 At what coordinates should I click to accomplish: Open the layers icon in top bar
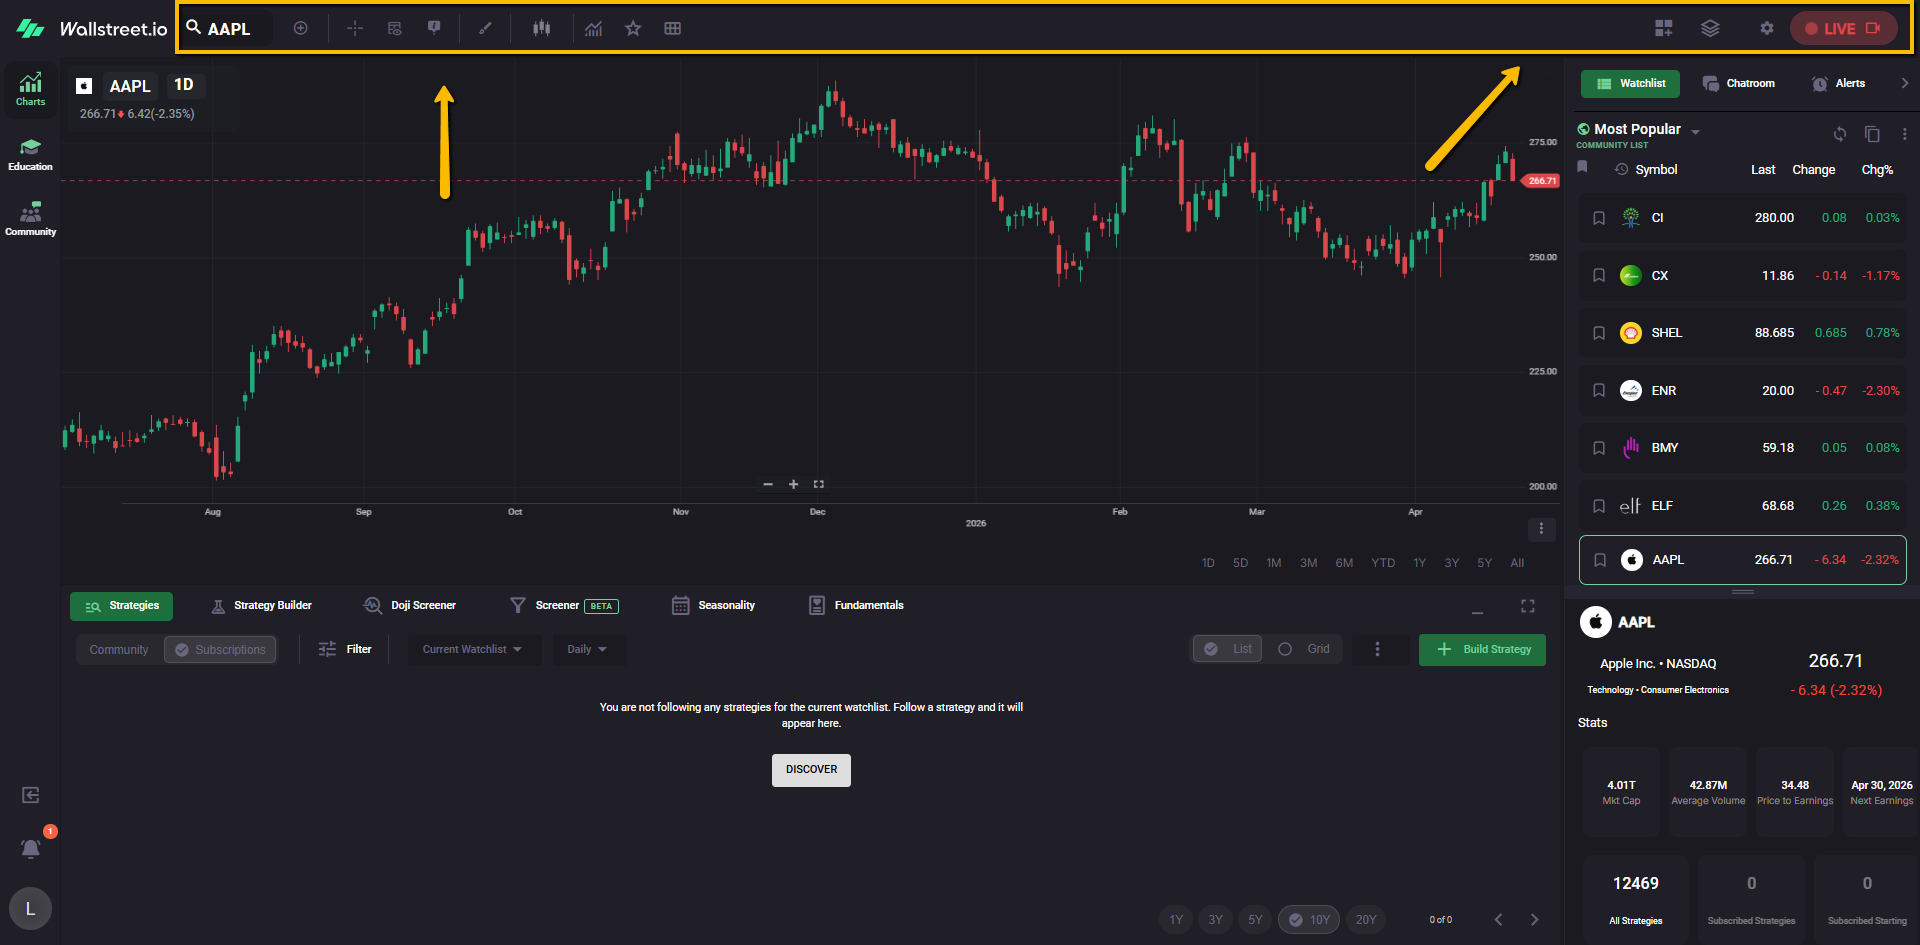(1710, 29)
